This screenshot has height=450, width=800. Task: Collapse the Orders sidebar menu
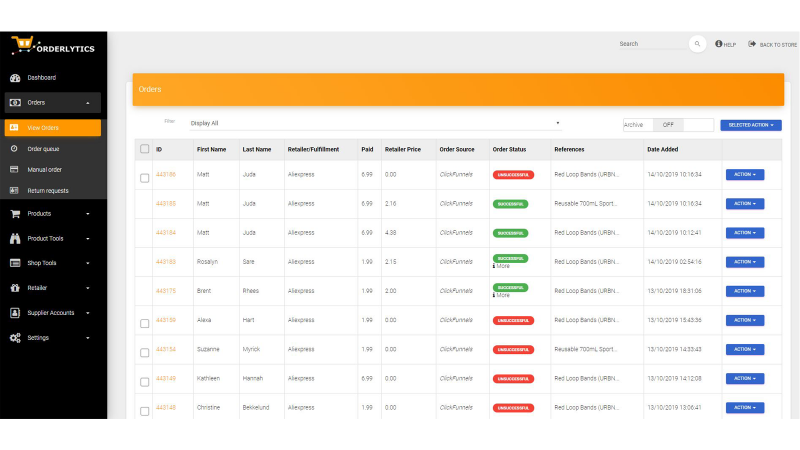(88, 103)
